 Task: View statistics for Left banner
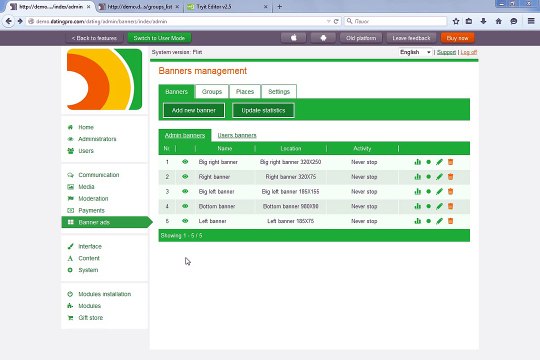[x=417, y=221]
